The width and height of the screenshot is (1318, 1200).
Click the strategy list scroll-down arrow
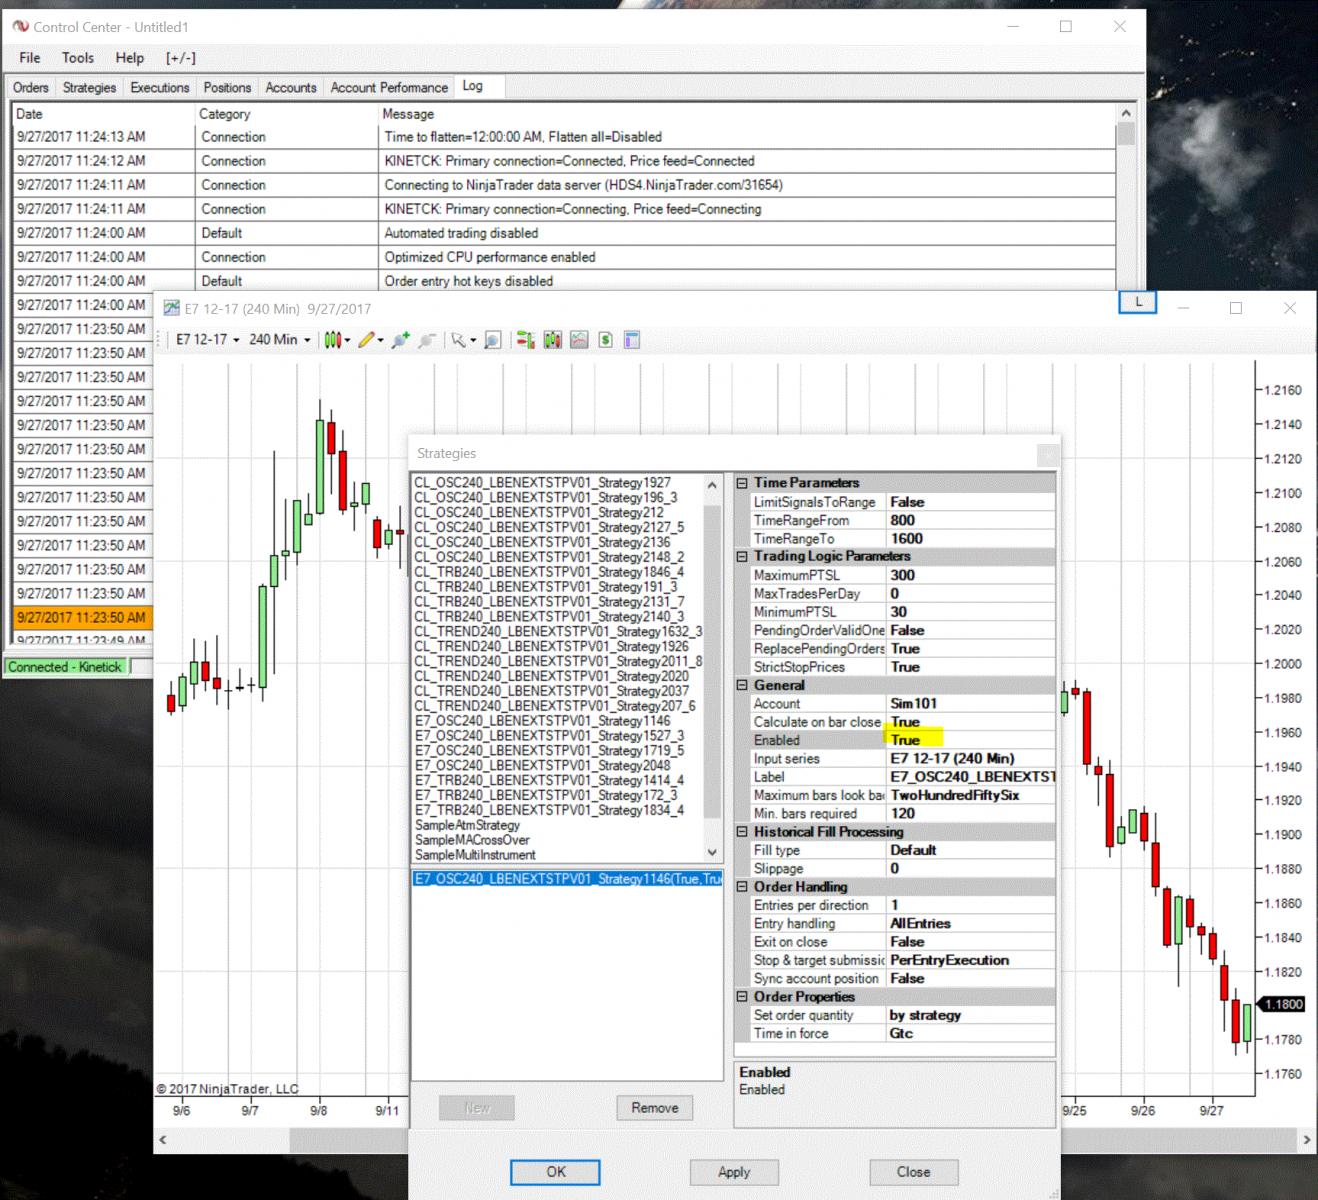click(712, 853)
